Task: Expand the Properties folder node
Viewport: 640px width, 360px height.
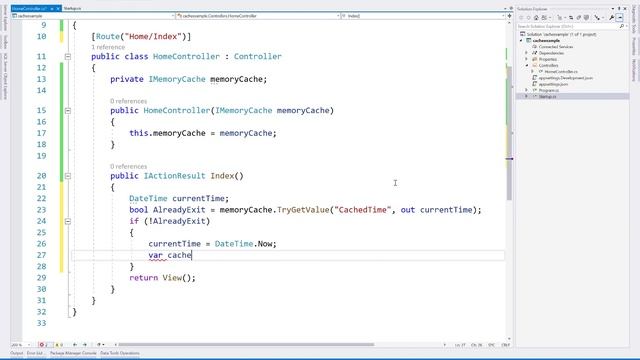Action: pyautogui.click(x=527, y=59)
